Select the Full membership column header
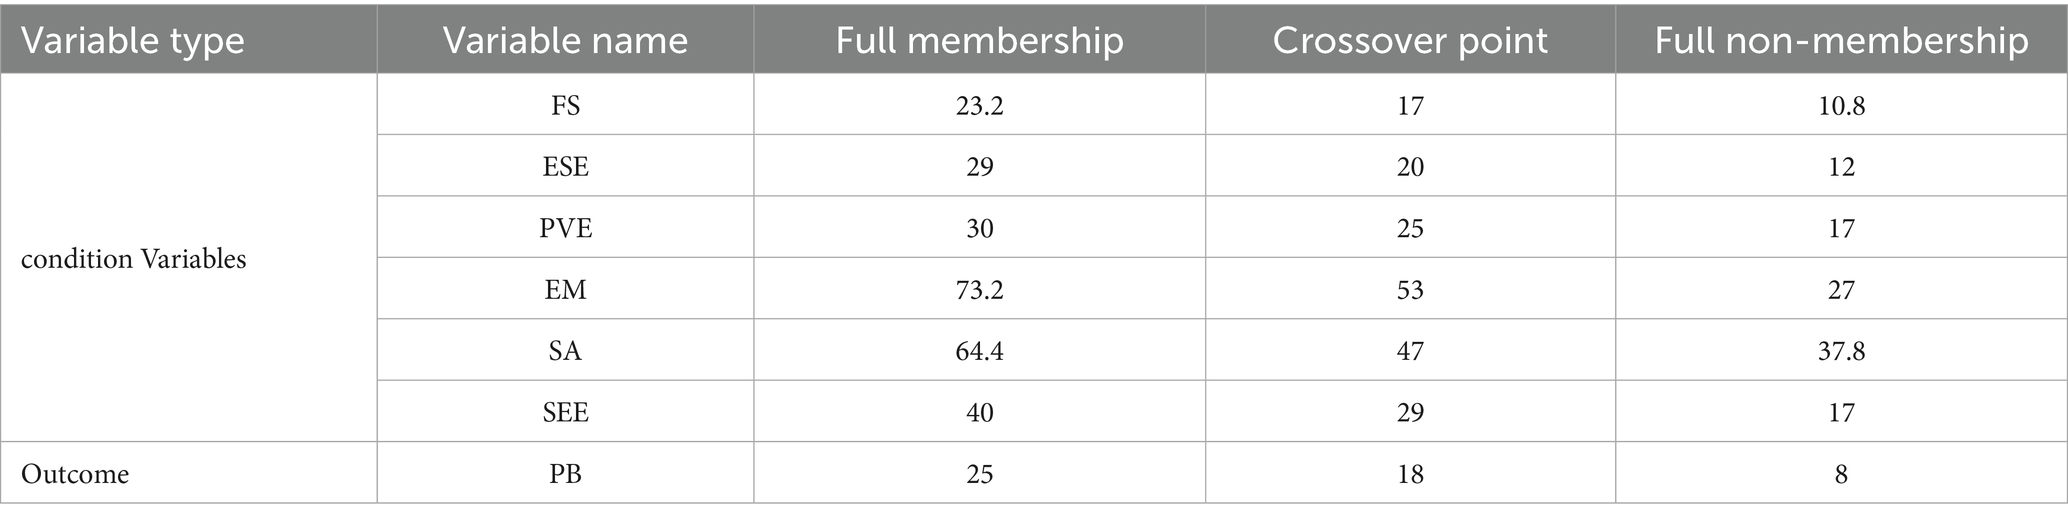 (979, 40)
